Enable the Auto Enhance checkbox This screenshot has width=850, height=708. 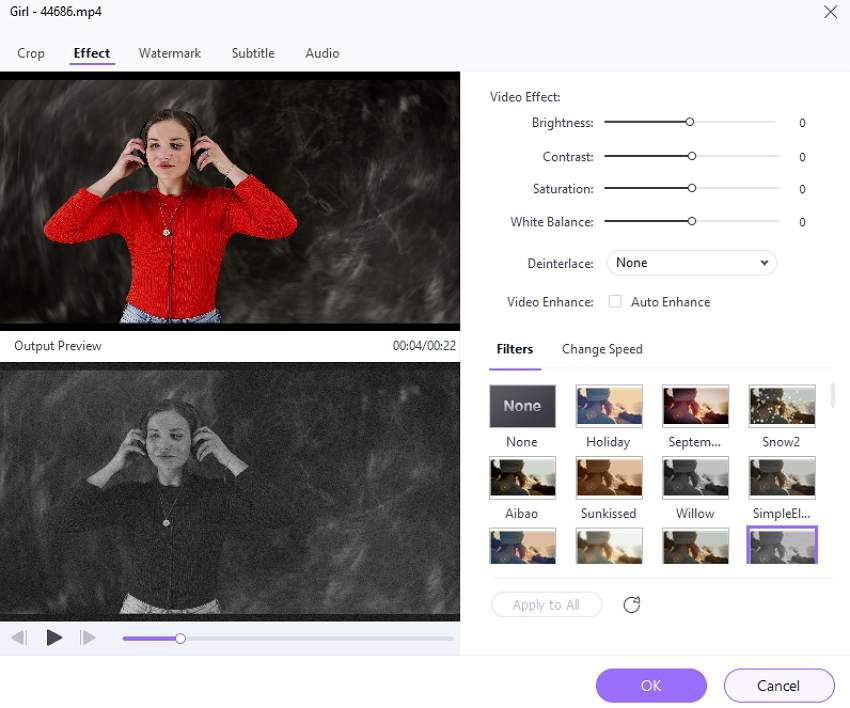pos(615,301)
